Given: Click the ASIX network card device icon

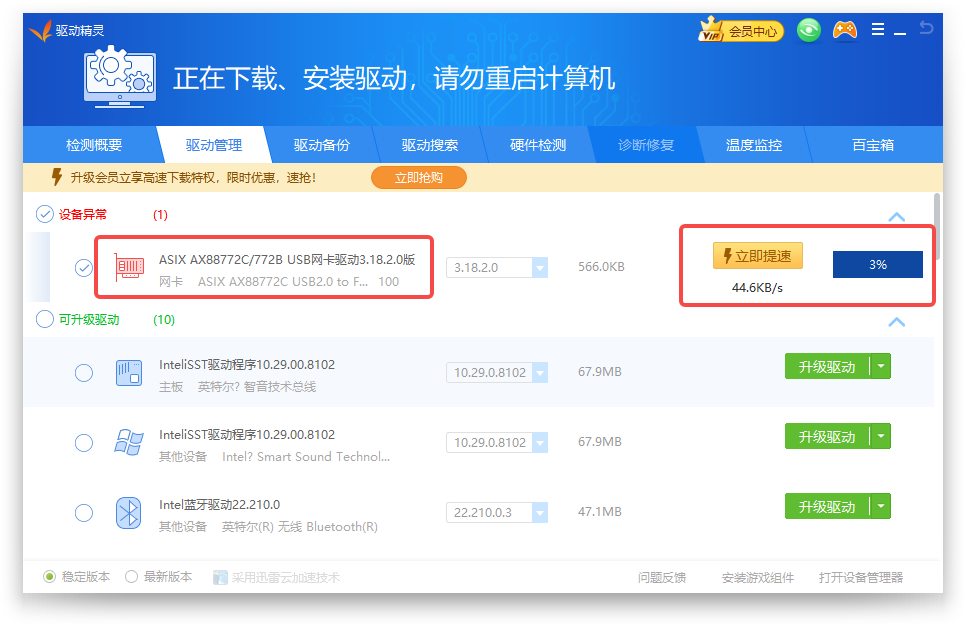Looking at the screenshot, I should [x=129, y=267].
